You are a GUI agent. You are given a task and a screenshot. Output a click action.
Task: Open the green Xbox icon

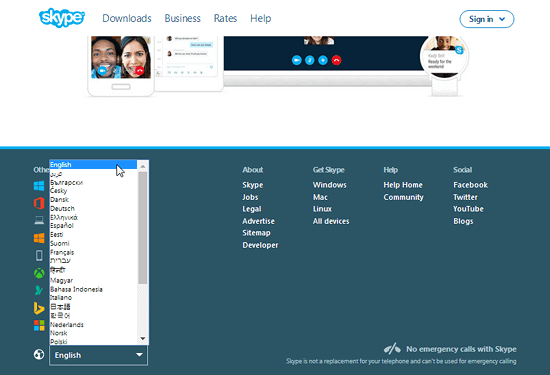39,273
